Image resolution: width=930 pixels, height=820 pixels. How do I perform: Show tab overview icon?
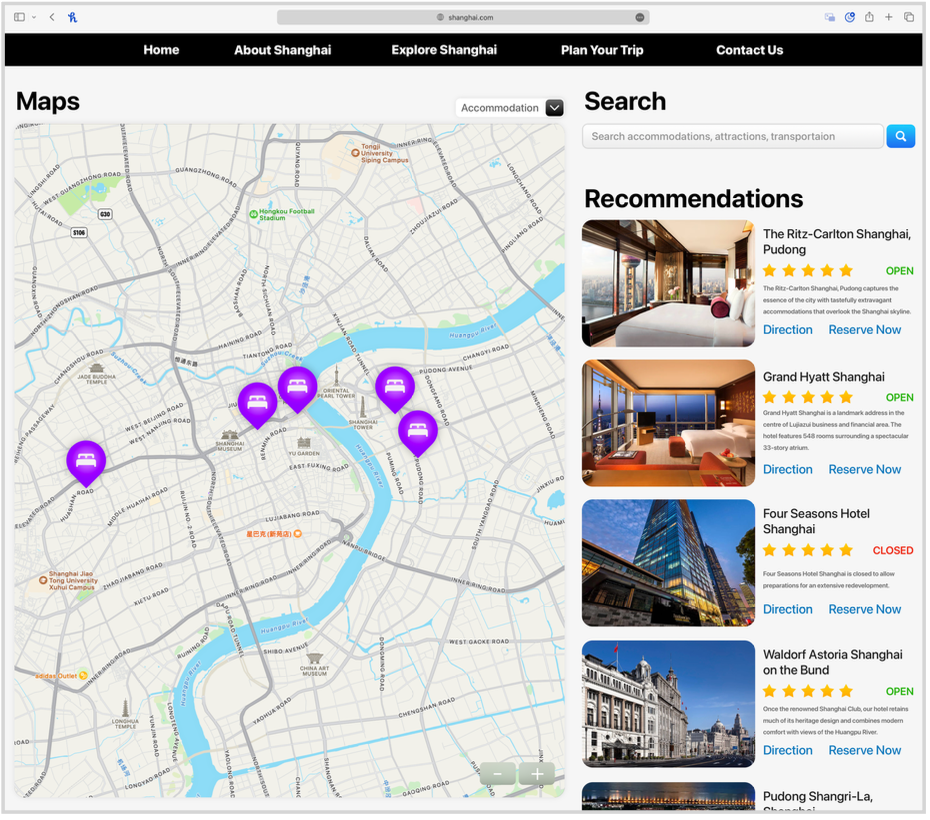(911, 17)
